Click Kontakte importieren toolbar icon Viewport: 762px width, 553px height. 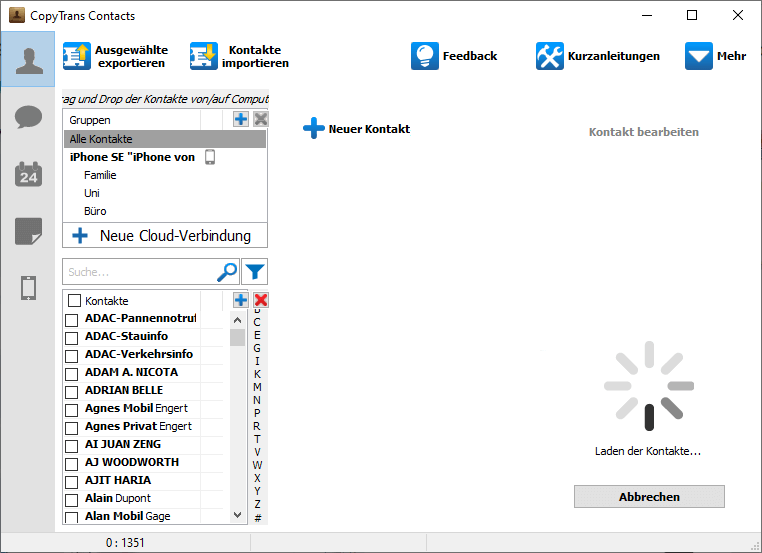click(x=204, y=56)
